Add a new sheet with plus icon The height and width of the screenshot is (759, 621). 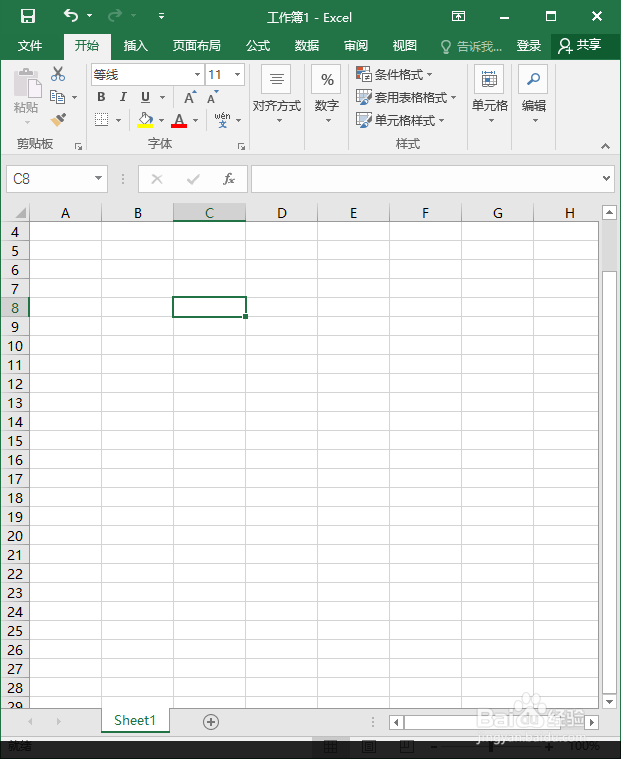click(211, 722)
